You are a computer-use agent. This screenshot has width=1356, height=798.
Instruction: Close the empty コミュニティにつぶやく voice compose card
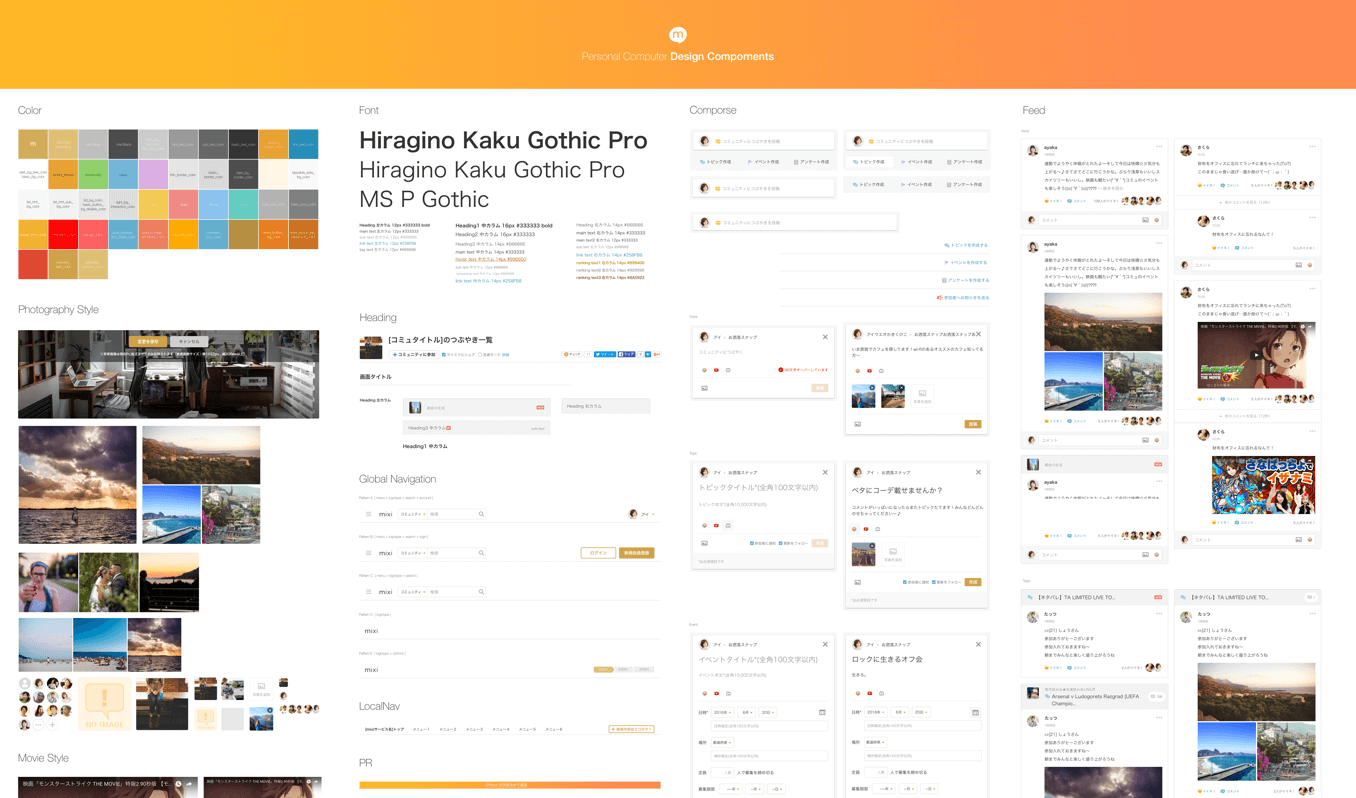pyautogui.click(x=825, y=337)
